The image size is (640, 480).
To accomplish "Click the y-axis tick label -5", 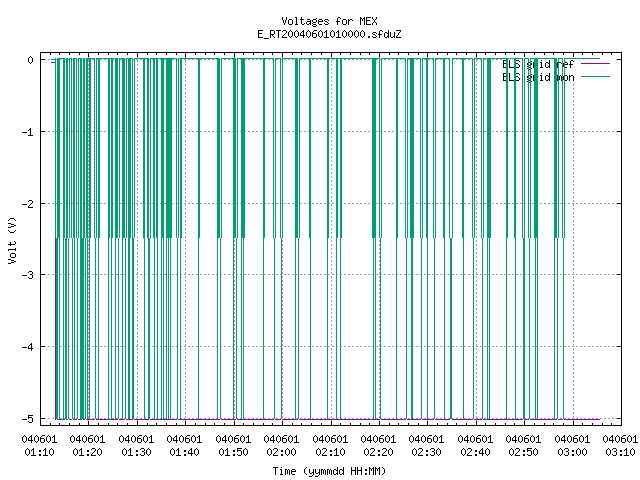I will tap(27, 419).
